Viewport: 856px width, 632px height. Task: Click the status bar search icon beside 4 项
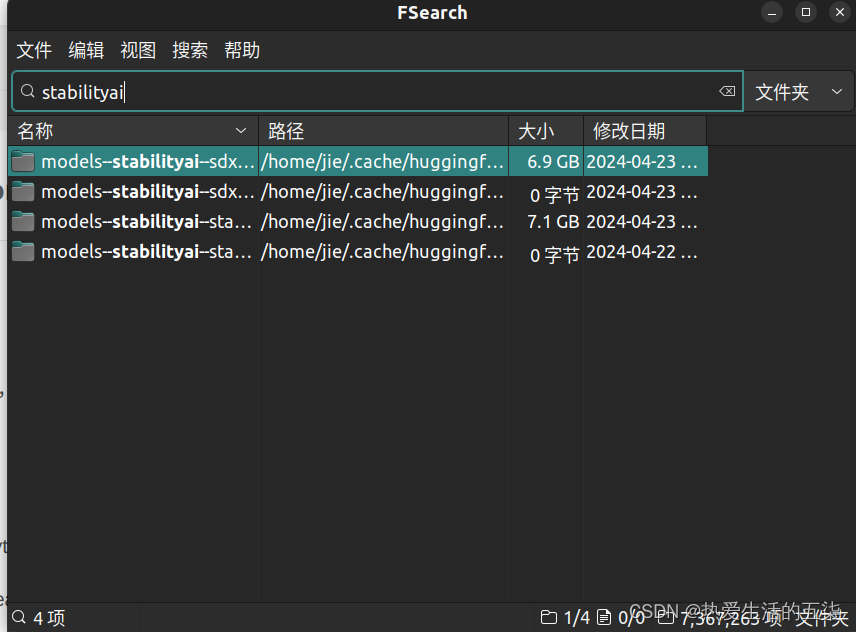pyautogui.click(x=19, y=617)
